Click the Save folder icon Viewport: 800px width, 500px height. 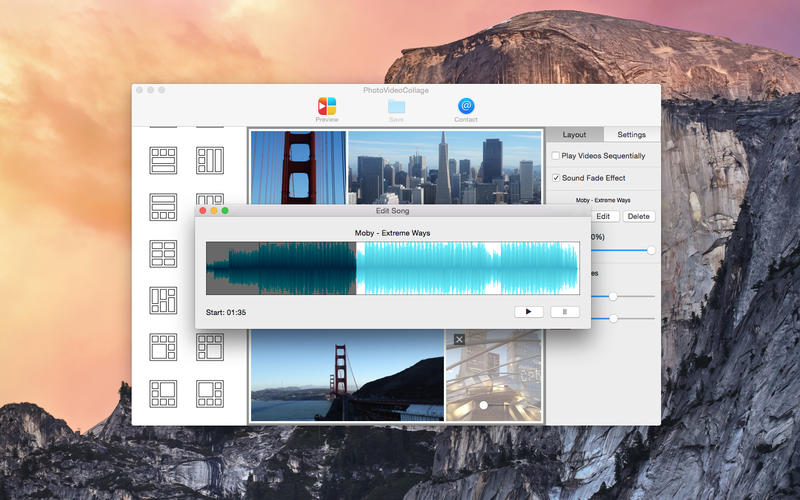coord(396,107)
